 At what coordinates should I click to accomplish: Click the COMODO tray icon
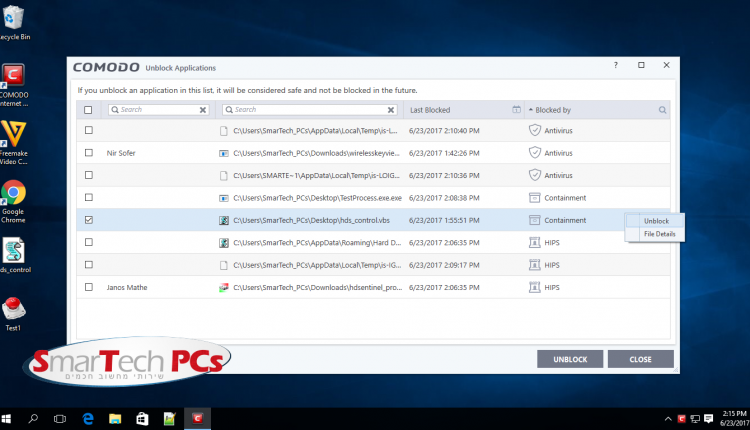point(681,419)
